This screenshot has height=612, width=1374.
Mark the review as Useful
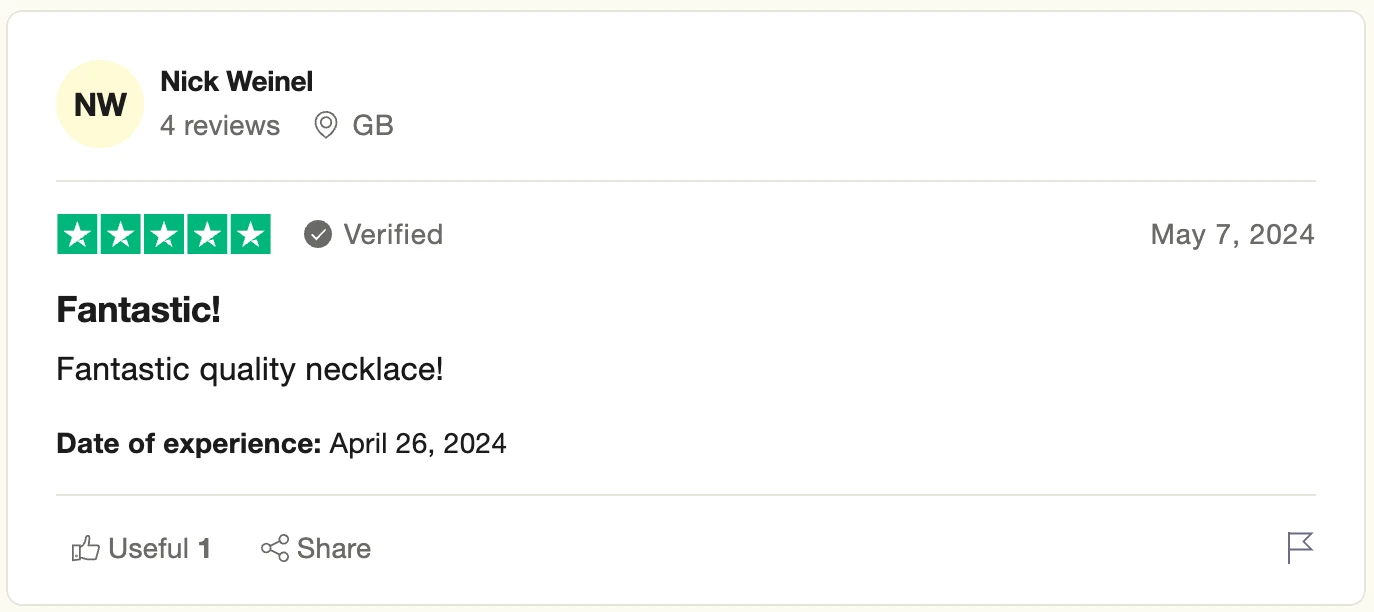click(x=148, y=548)
